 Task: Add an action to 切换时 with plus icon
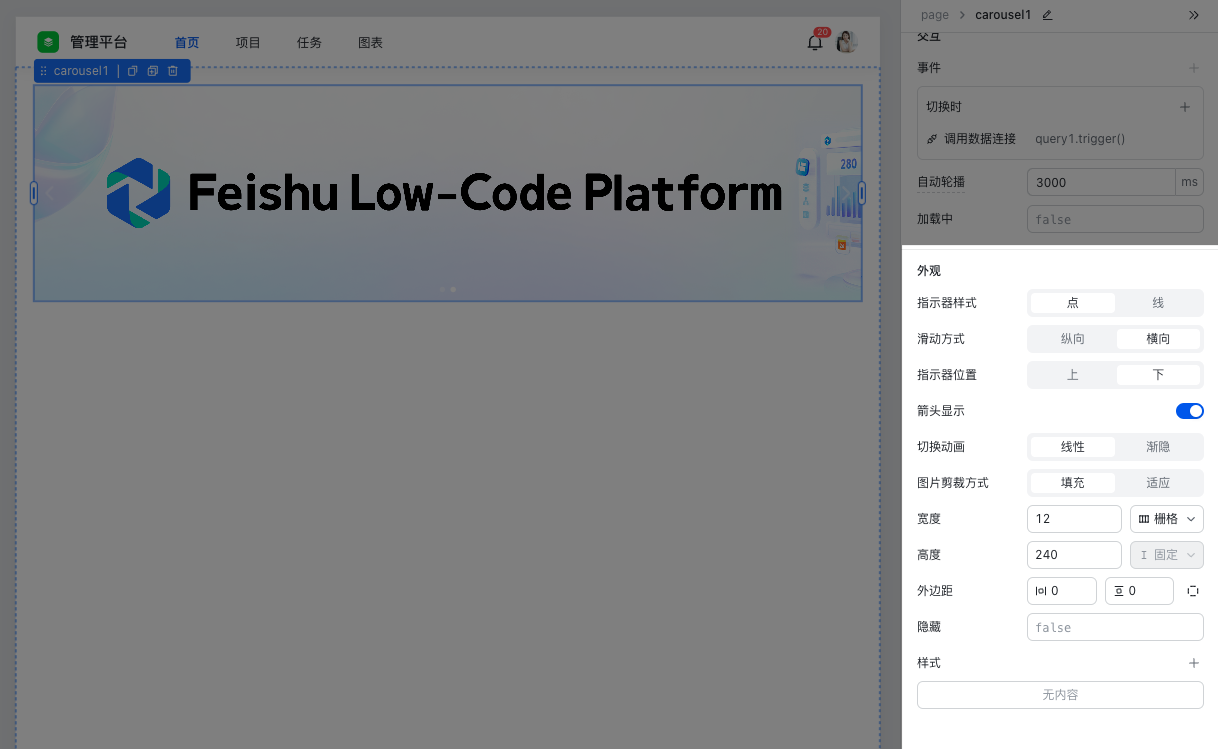[x=1185, y=107]
